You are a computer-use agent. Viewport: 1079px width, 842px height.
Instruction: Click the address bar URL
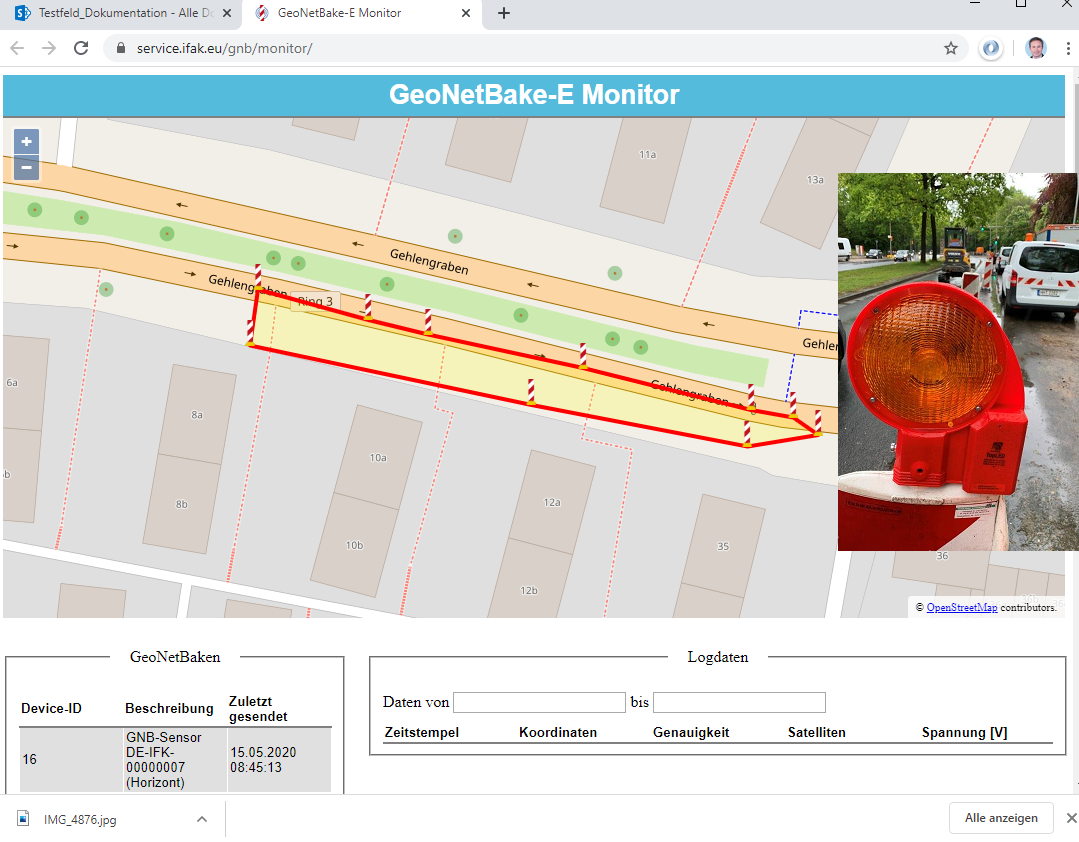(224, 48)
